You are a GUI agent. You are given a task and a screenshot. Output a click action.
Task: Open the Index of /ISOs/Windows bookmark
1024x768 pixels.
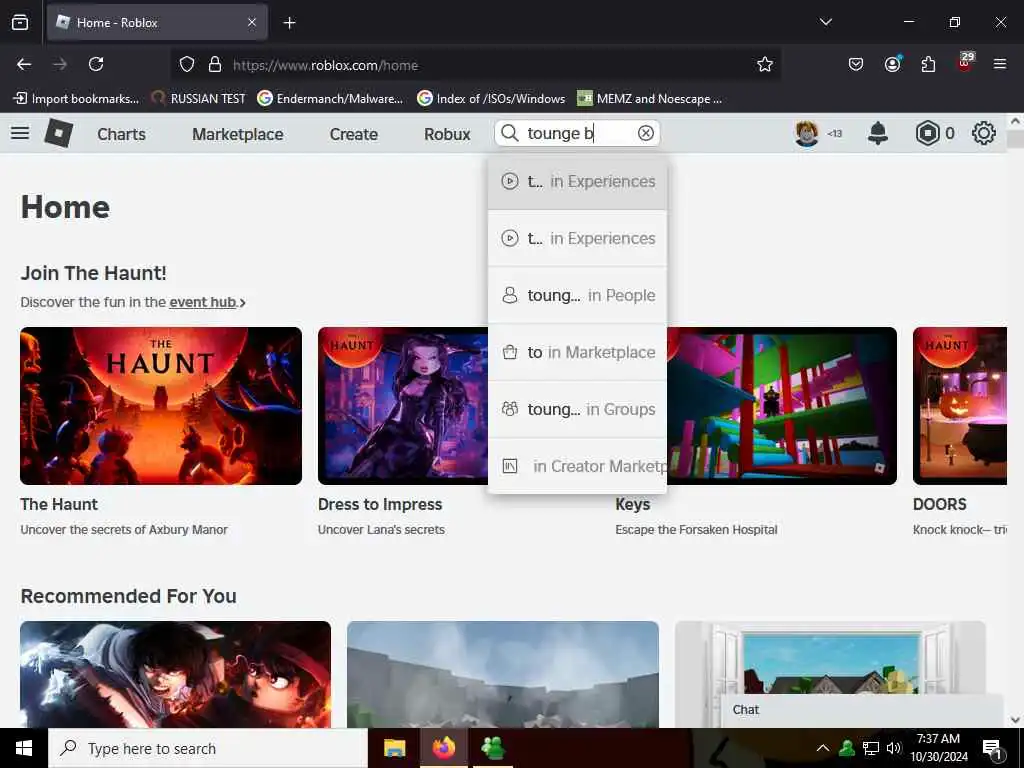491,99
